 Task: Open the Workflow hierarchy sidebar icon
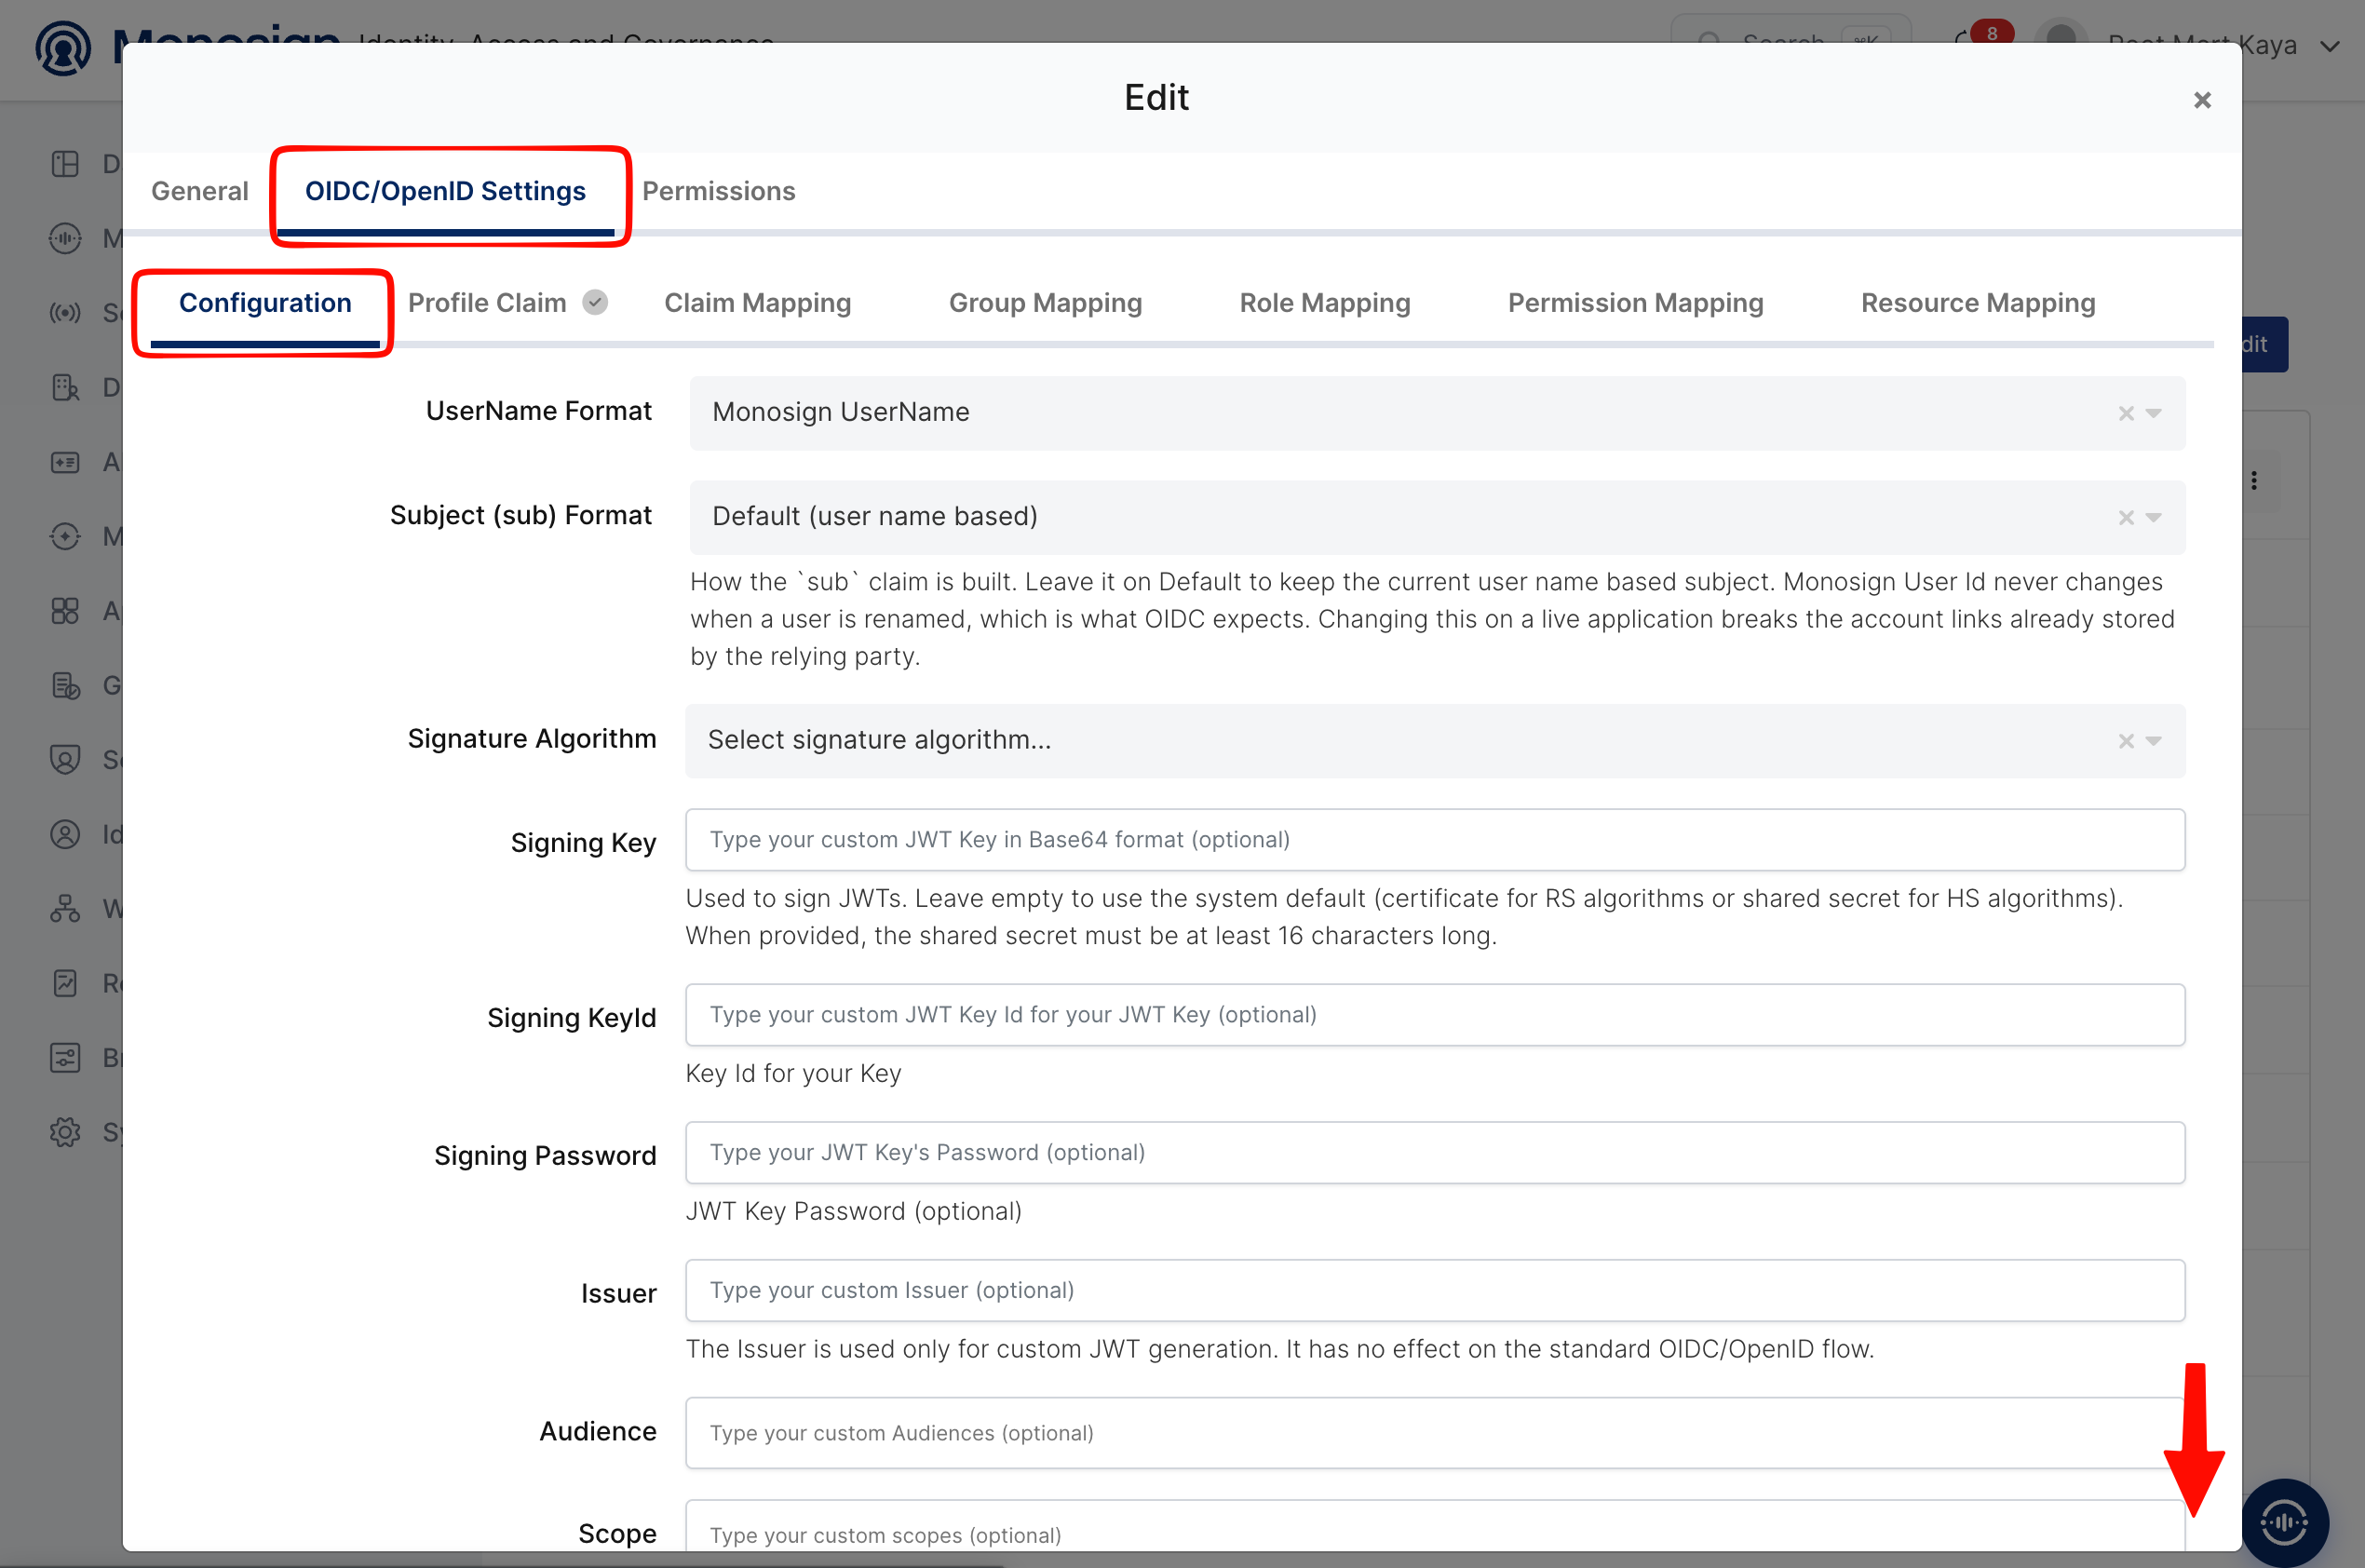65,909
